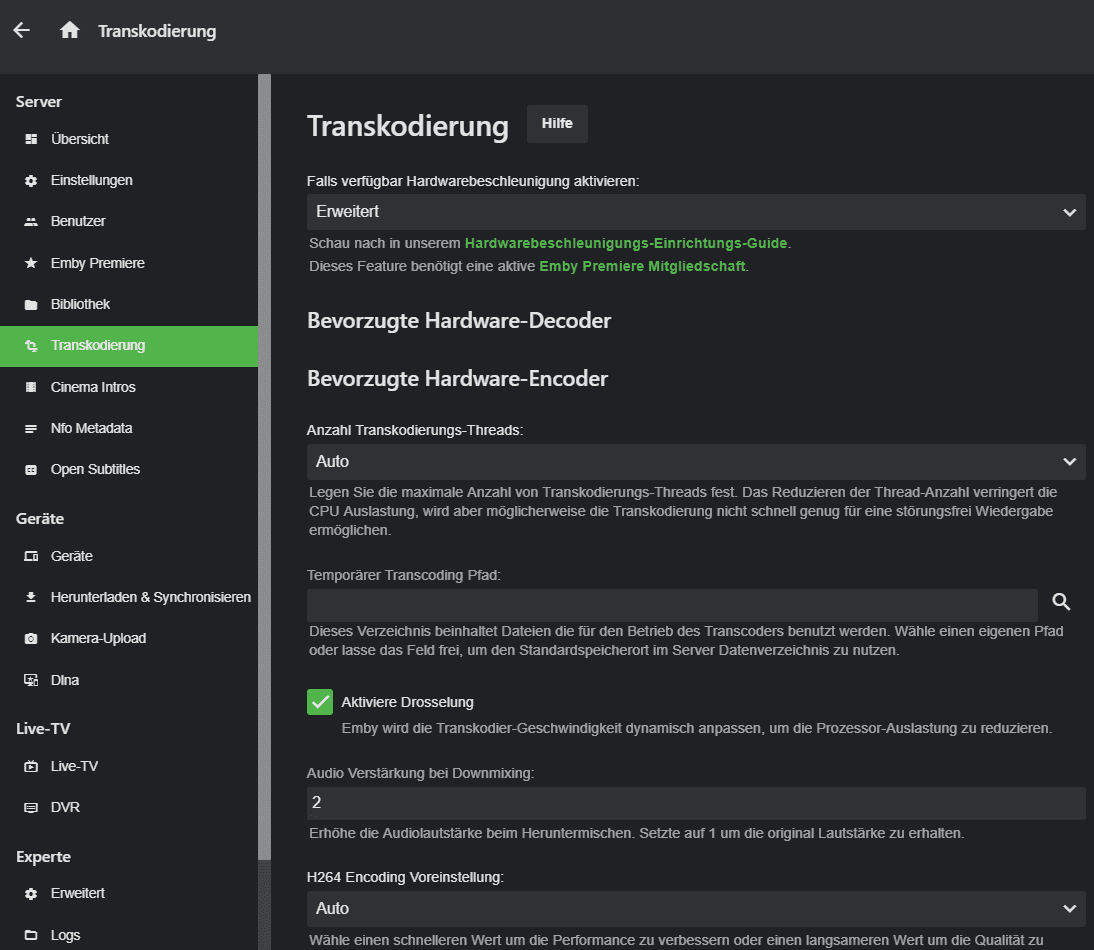Image resolution: width=1094 pixels, height=950 pixels.
Task: Click the Emby Premiere star icon
Action: point(31,263)
